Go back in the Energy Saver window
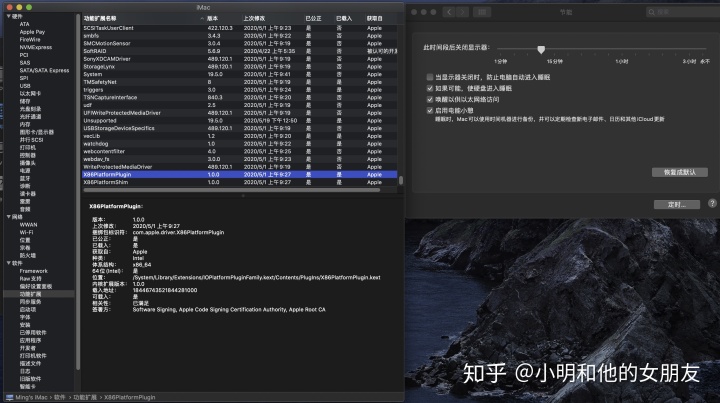Image resolution: width=720 pixels, height=403 pixels. (449, 12)
